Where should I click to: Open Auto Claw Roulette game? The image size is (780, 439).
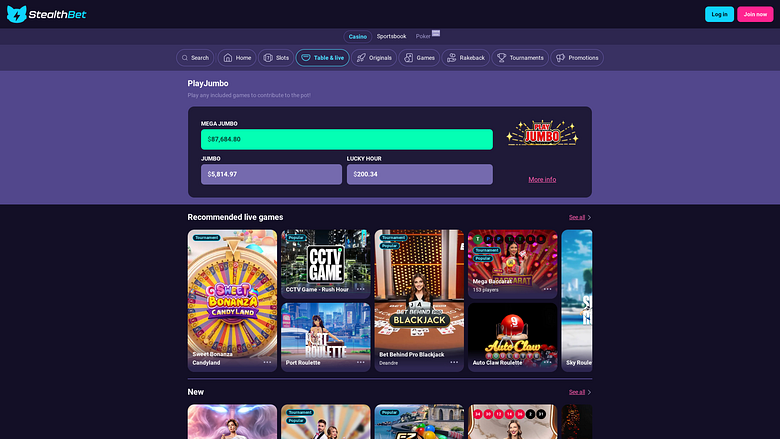tap(513, 337)
